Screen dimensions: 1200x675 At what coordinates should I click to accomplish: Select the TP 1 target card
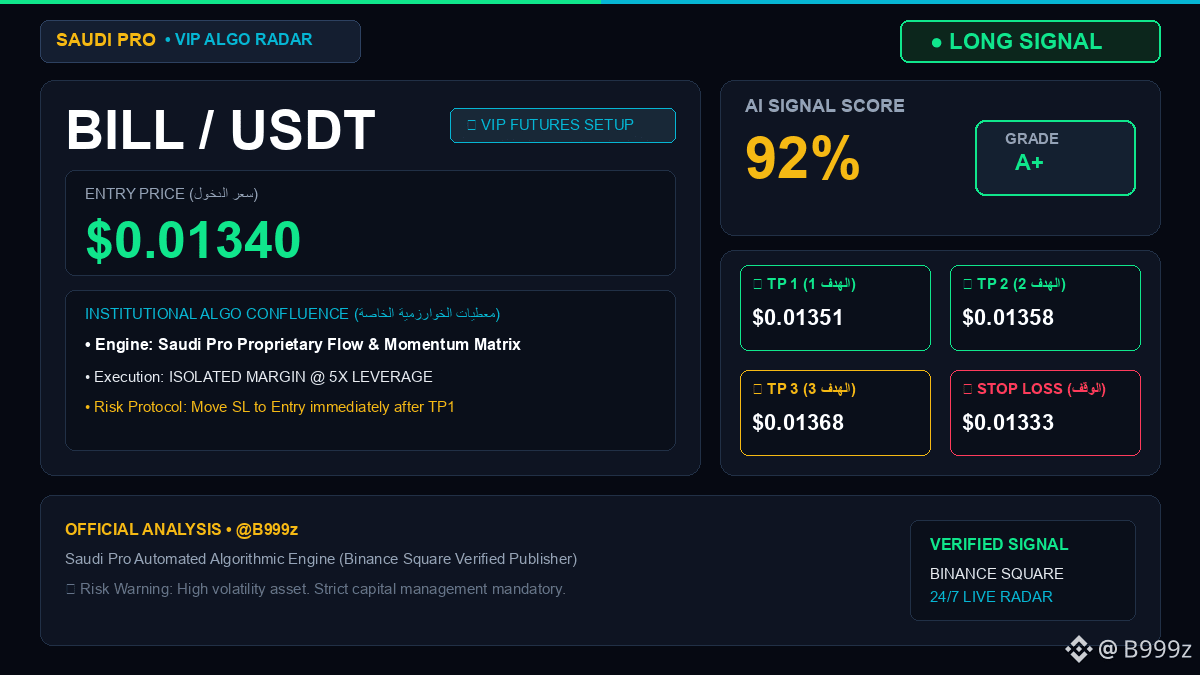pyautogui.click(x=835, y=308)
